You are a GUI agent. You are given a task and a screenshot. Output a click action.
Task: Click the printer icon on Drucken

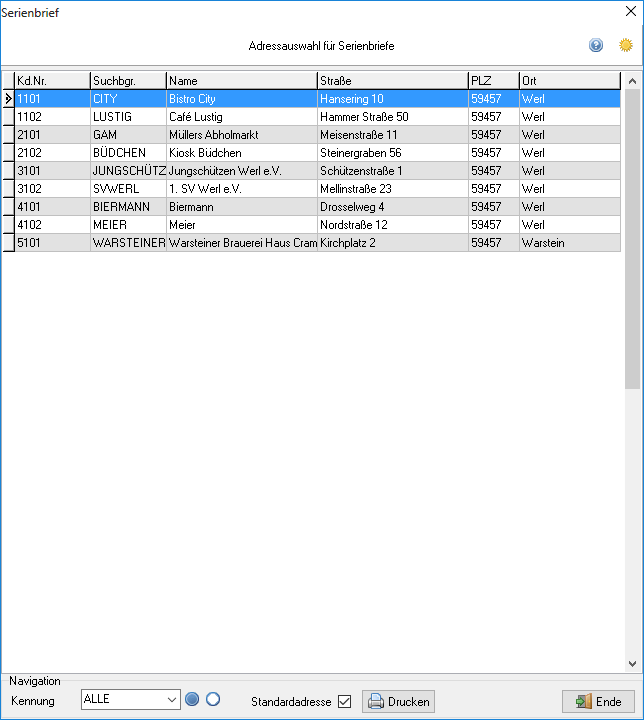pyautogui.click(x=376, y=701)
